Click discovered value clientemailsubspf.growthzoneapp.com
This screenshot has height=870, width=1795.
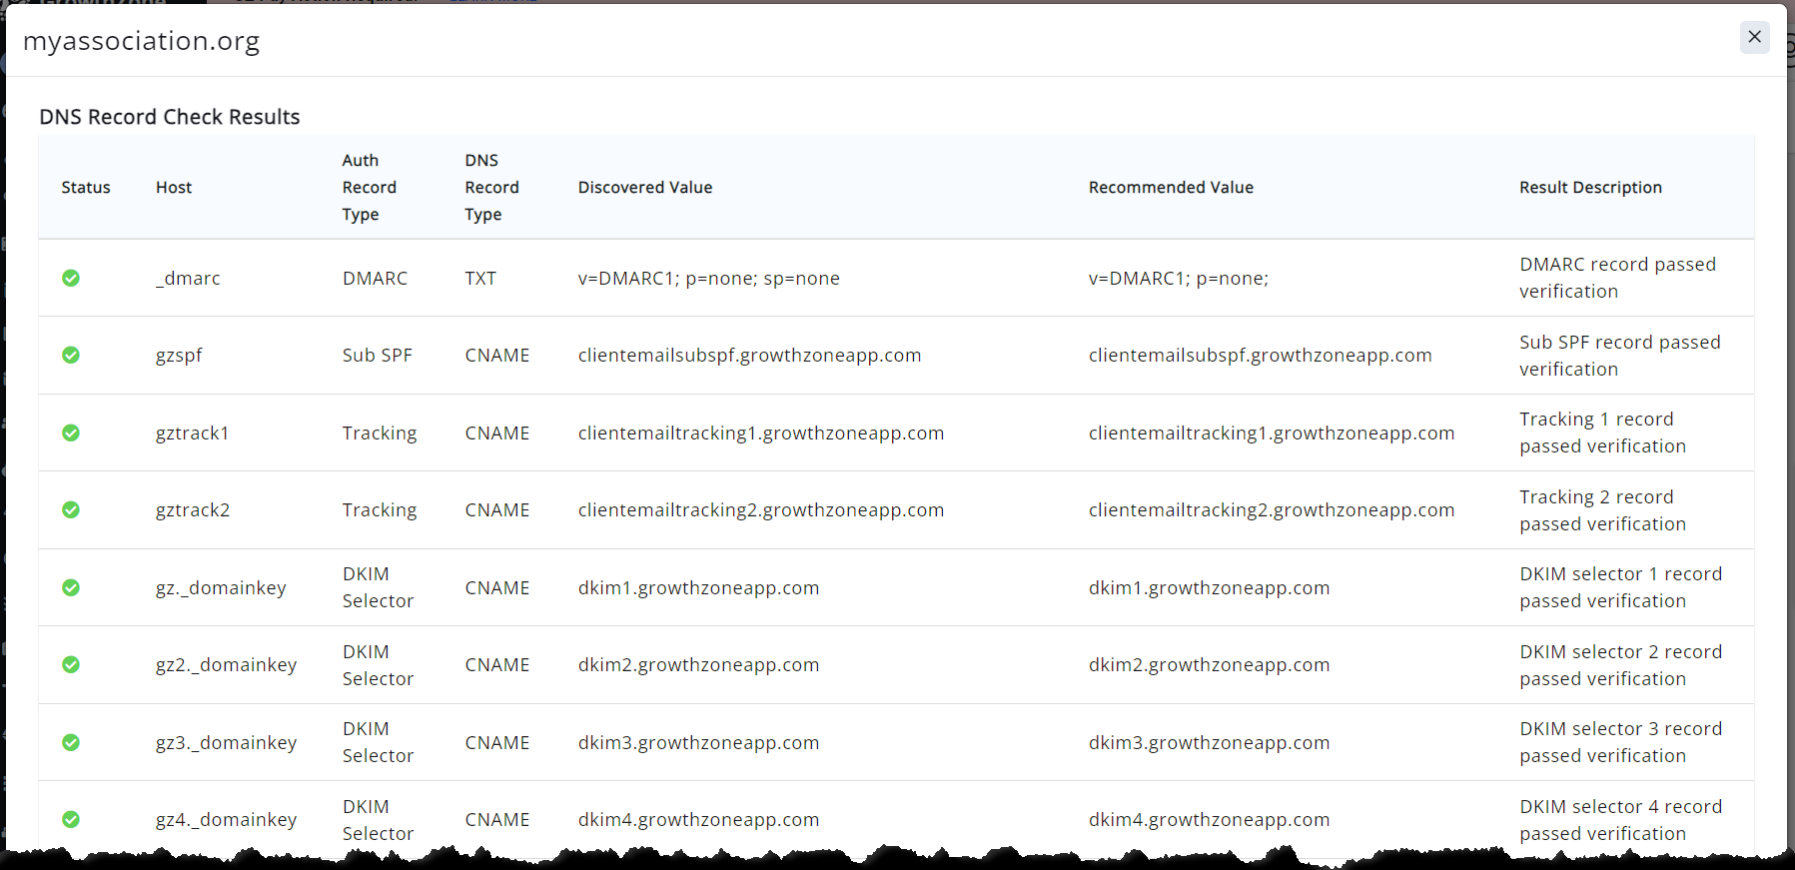749,355
